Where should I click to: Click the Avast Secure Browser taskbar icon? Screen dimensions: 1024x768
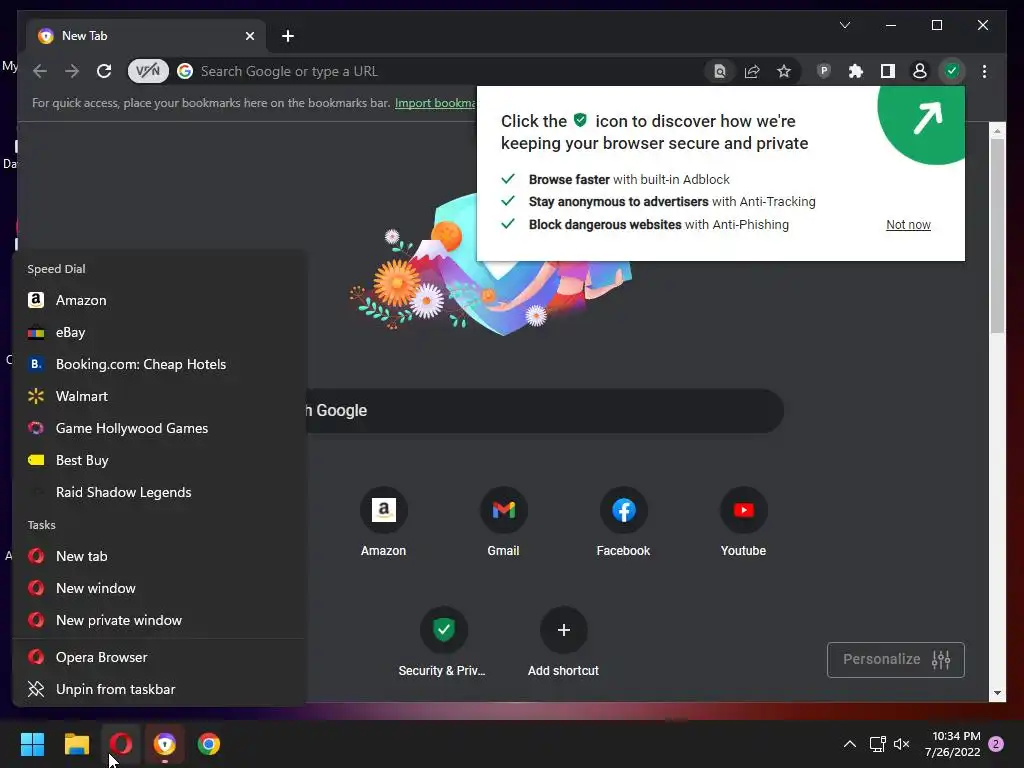pyautogui.click(x=165, y=744)
